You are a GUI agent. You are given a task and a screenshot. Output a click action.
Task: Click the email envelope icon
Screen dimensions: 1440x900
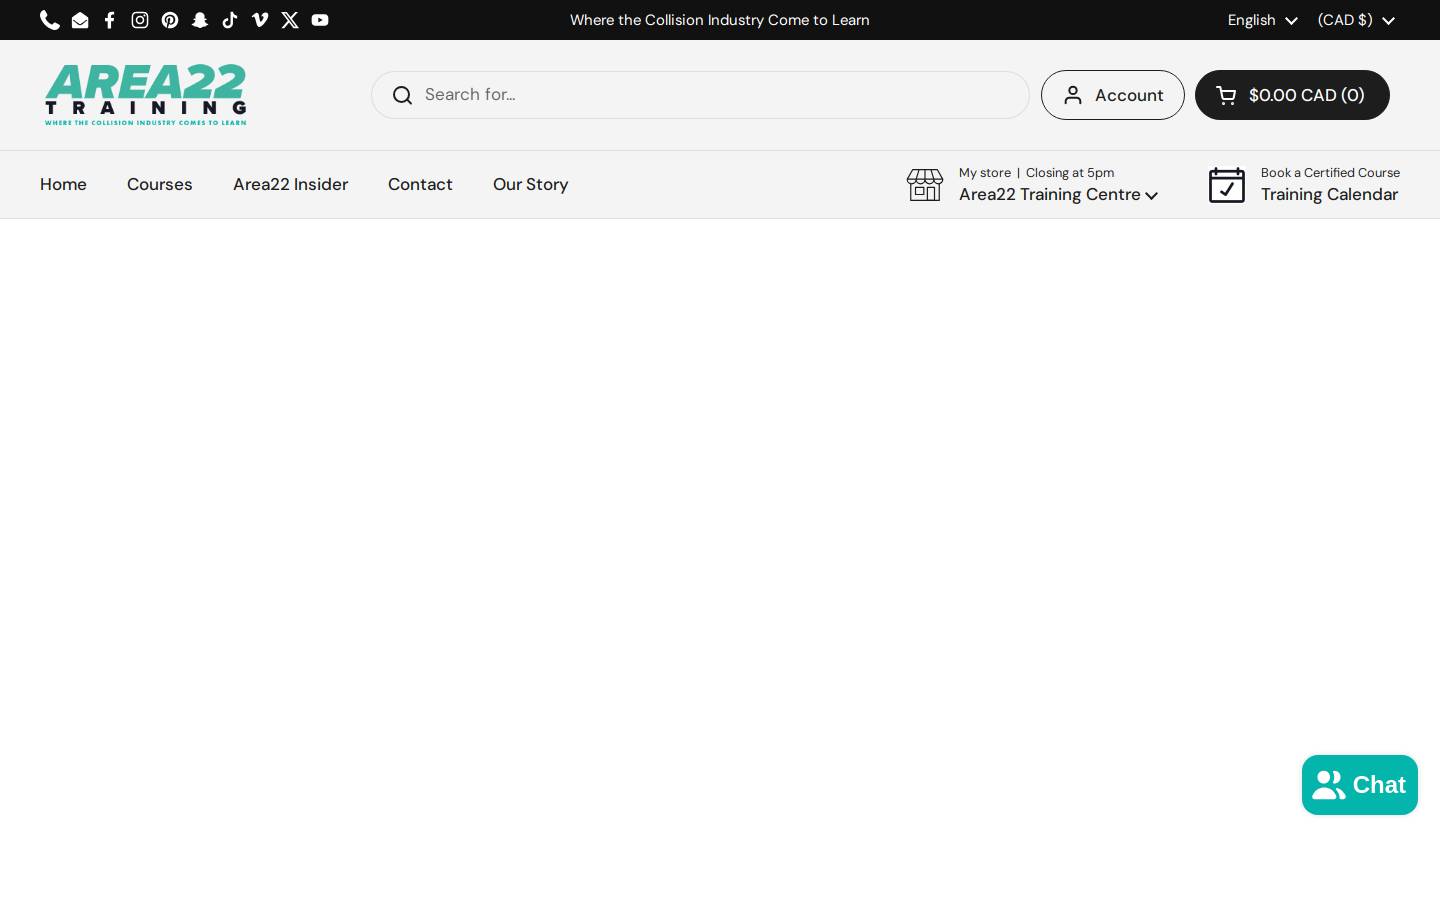(x=80, y=20)
